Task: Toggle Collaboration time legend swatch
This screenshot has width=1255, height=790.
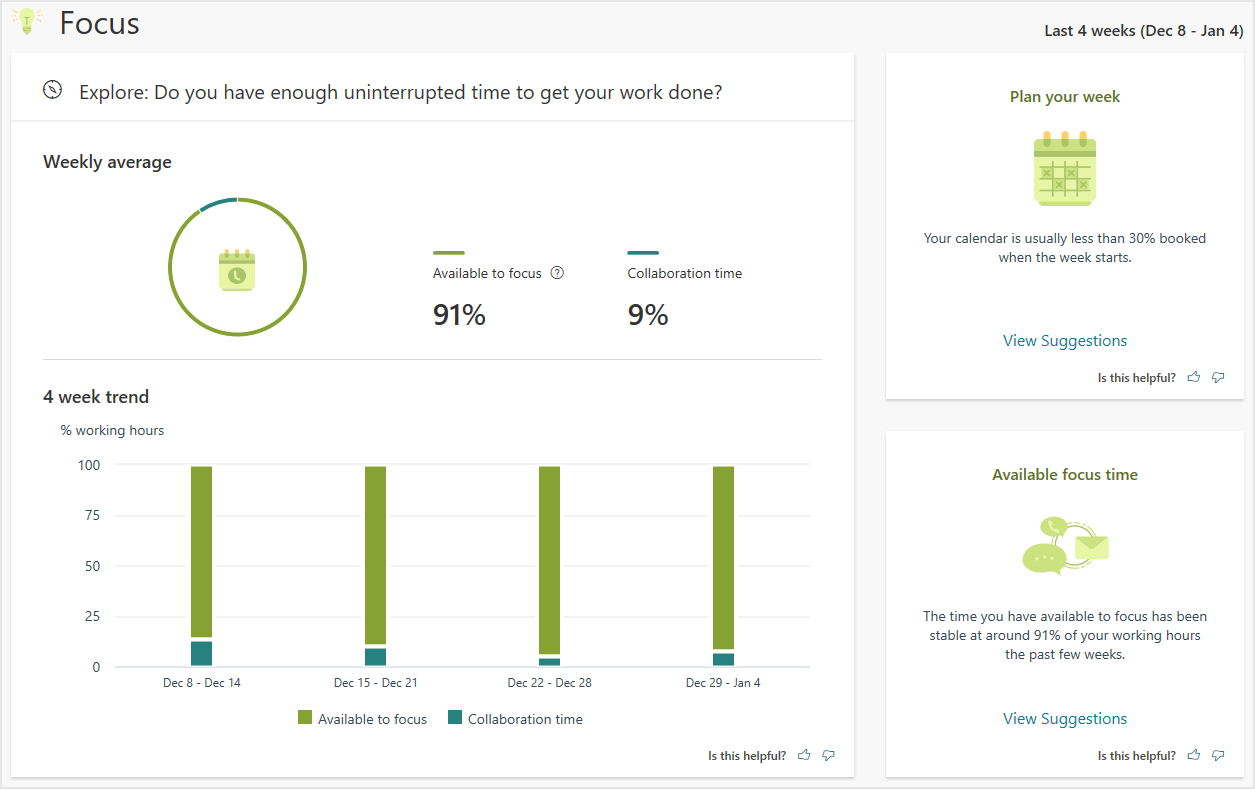Action: pyautogui.click(x=455, y=718)
